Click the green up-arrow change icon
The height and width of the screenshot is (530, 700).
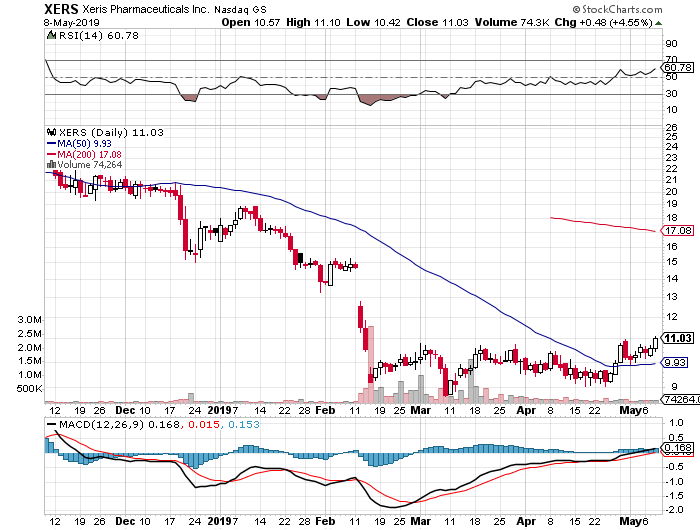pyautogui.click(x=658, y=23)
